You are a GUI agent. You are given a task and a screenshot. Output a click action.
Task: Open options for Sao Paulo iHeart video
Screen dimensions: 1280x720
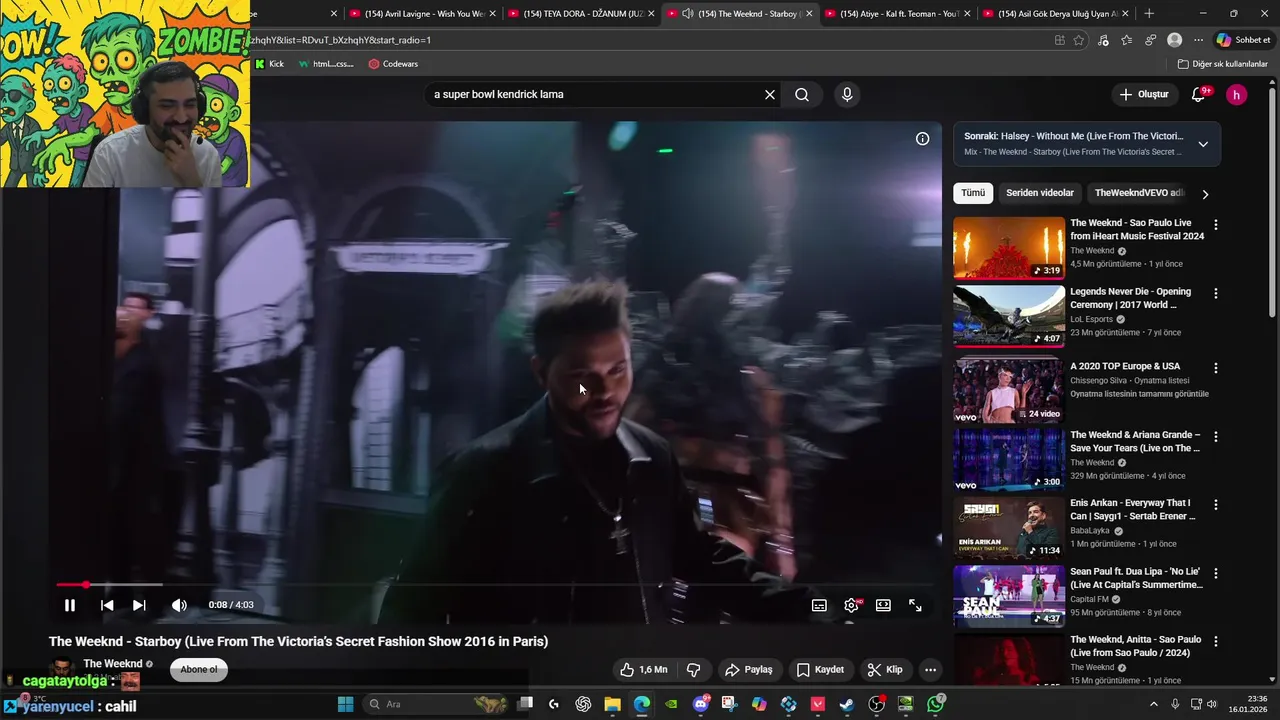coord(1216,225)
